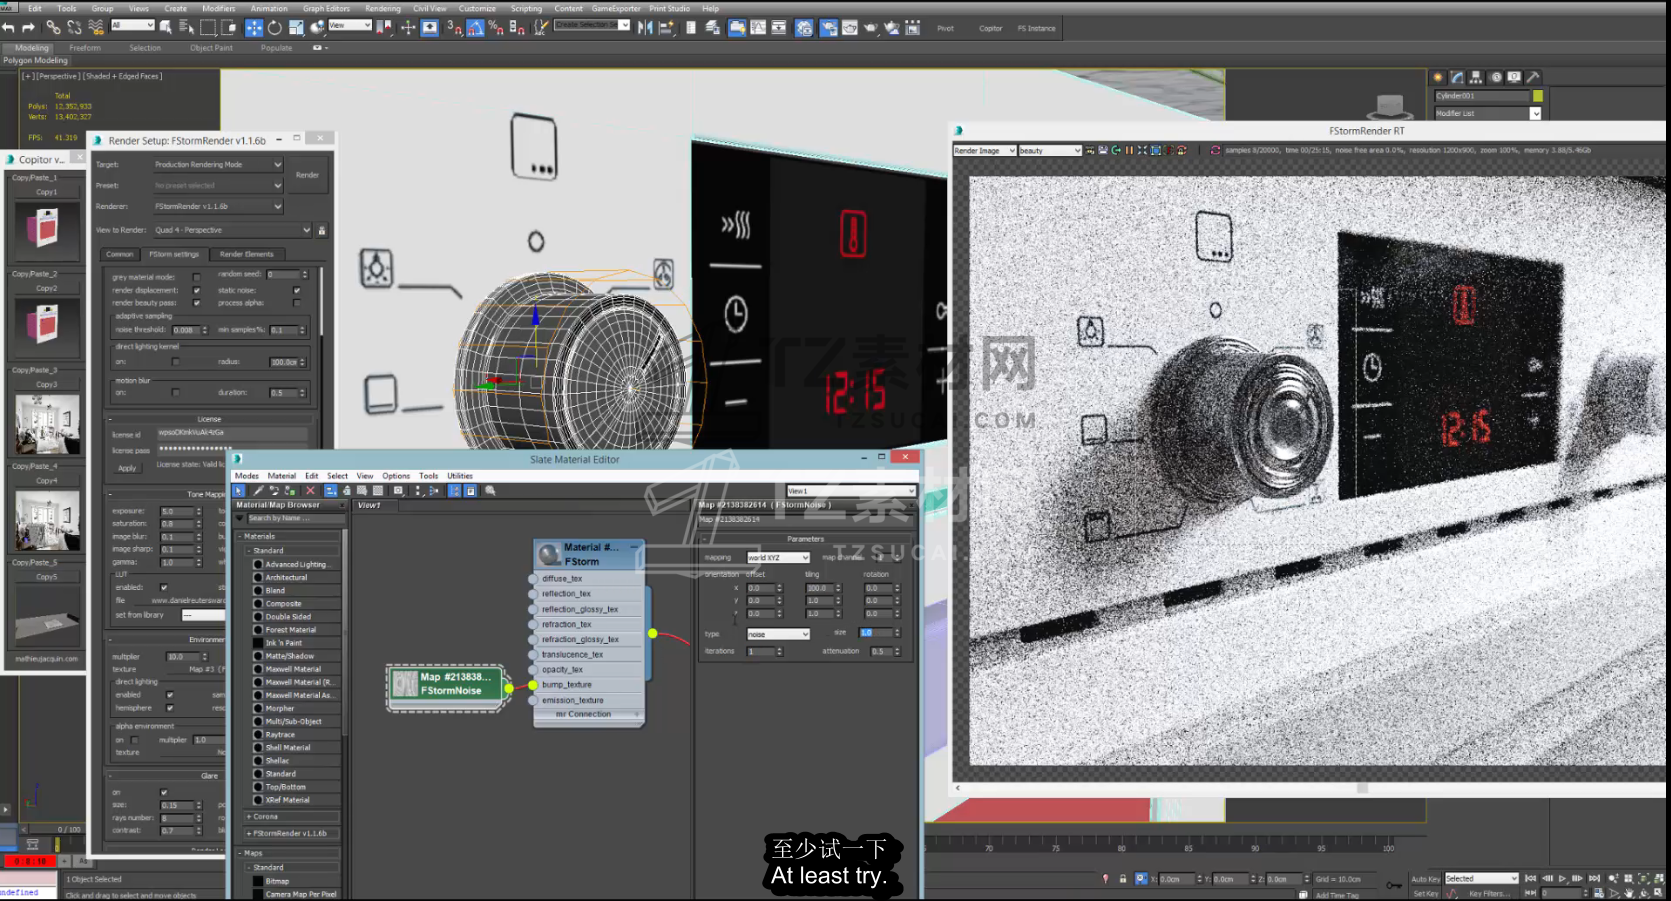Click the Apply license button

coord(127,468)
